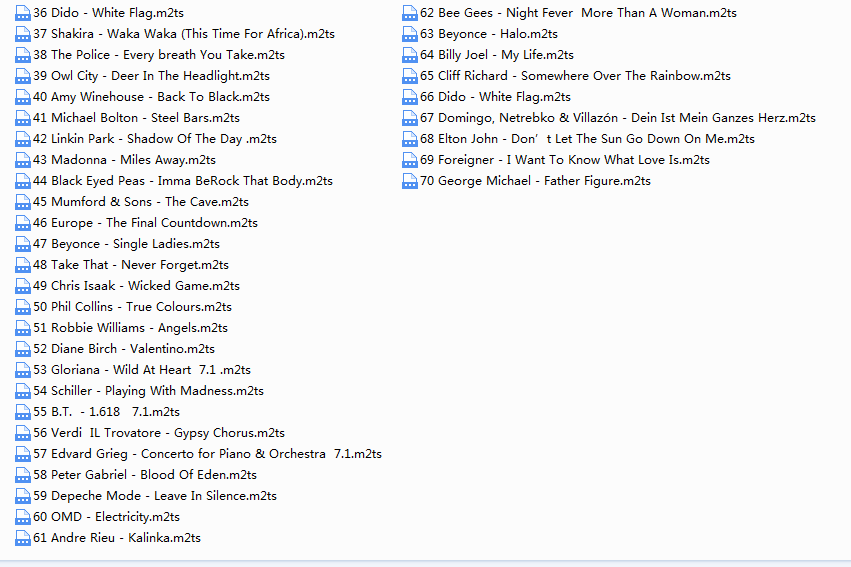Click the icon for 50 Phil Collins - True Colours
This screenshot has height=567, width=851.
tap(23, 307)
